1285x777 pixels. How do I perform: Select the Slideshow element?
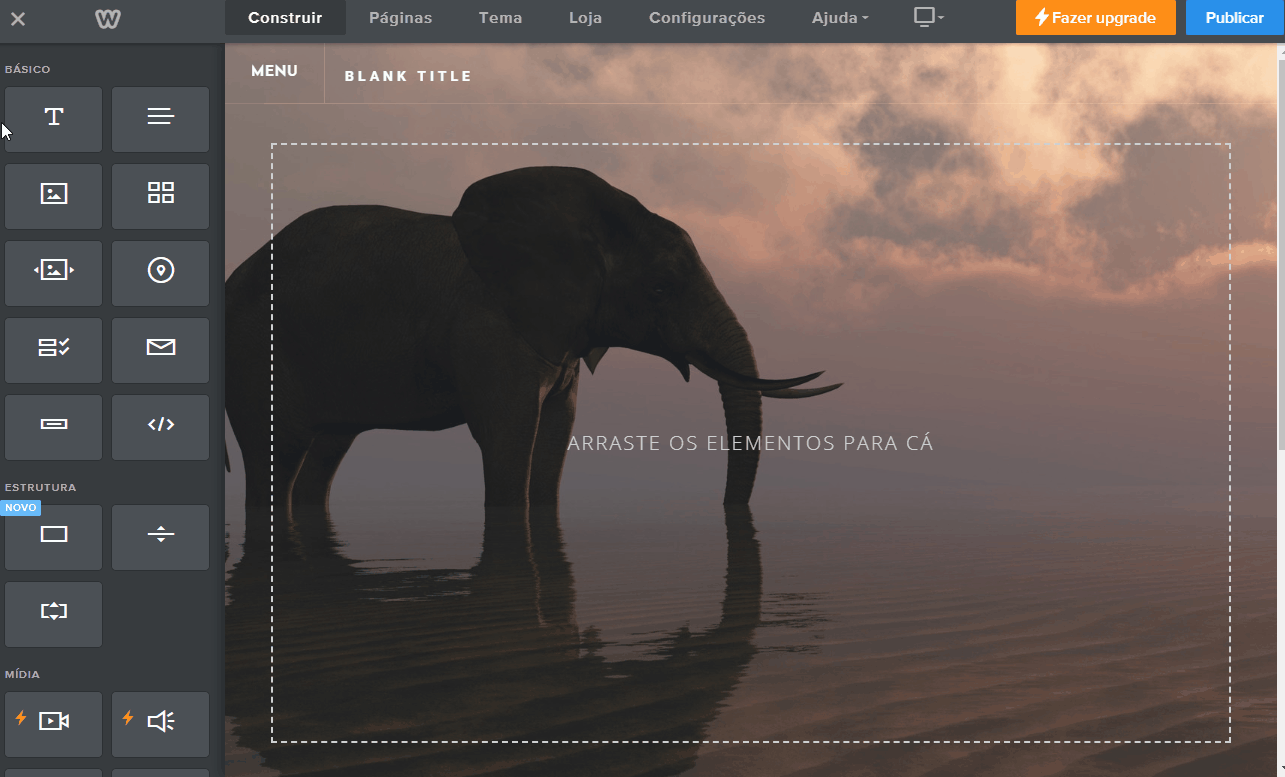click(54, 273)
